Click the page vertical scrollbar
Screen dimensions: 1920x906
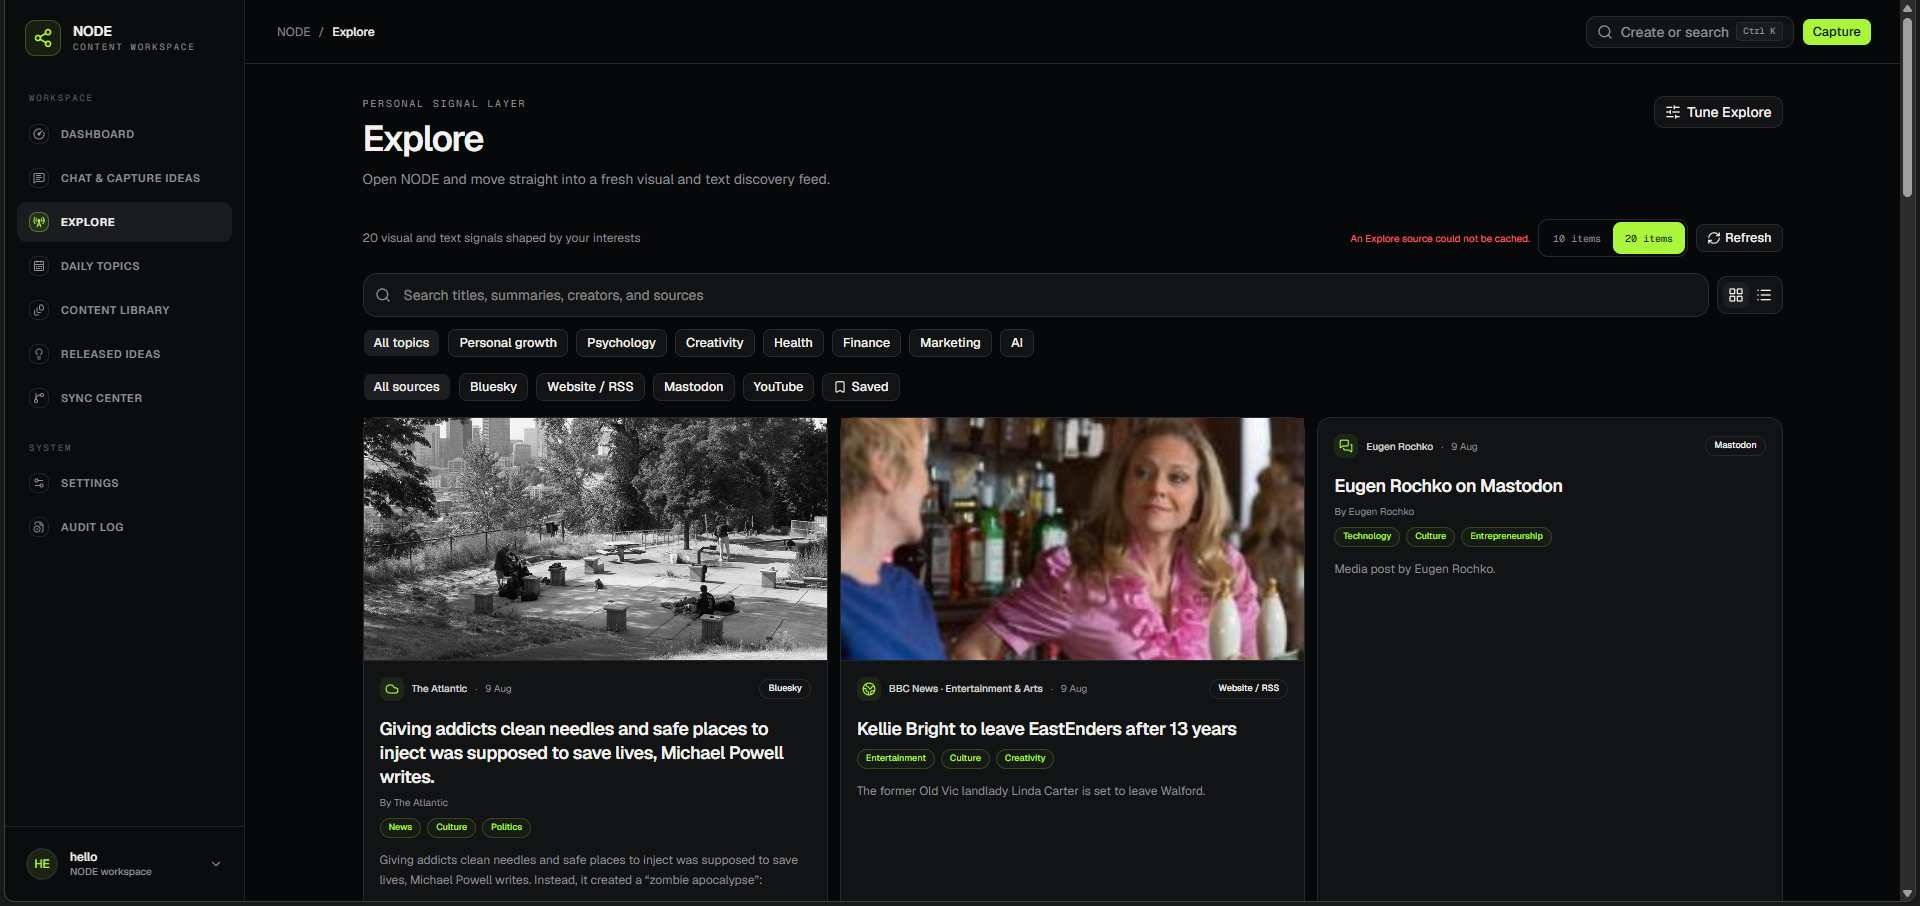click(1907, 107)
